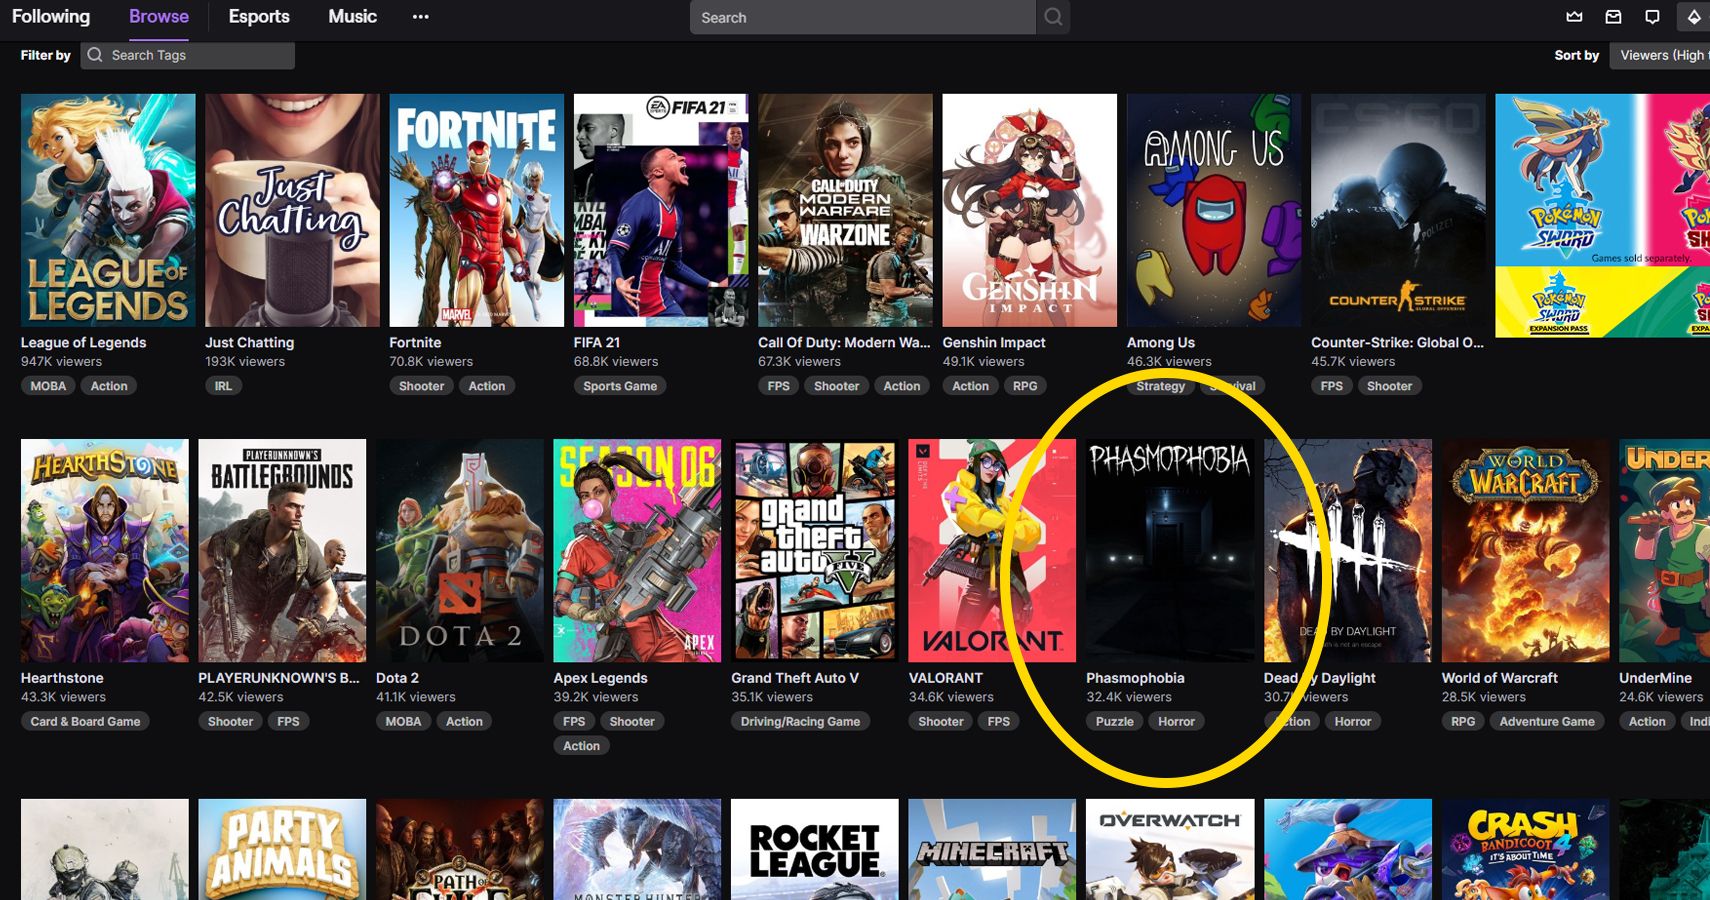Select the Puzzle tag under Phasmophobia
1710x900 pixels.
pos(1115,721)
